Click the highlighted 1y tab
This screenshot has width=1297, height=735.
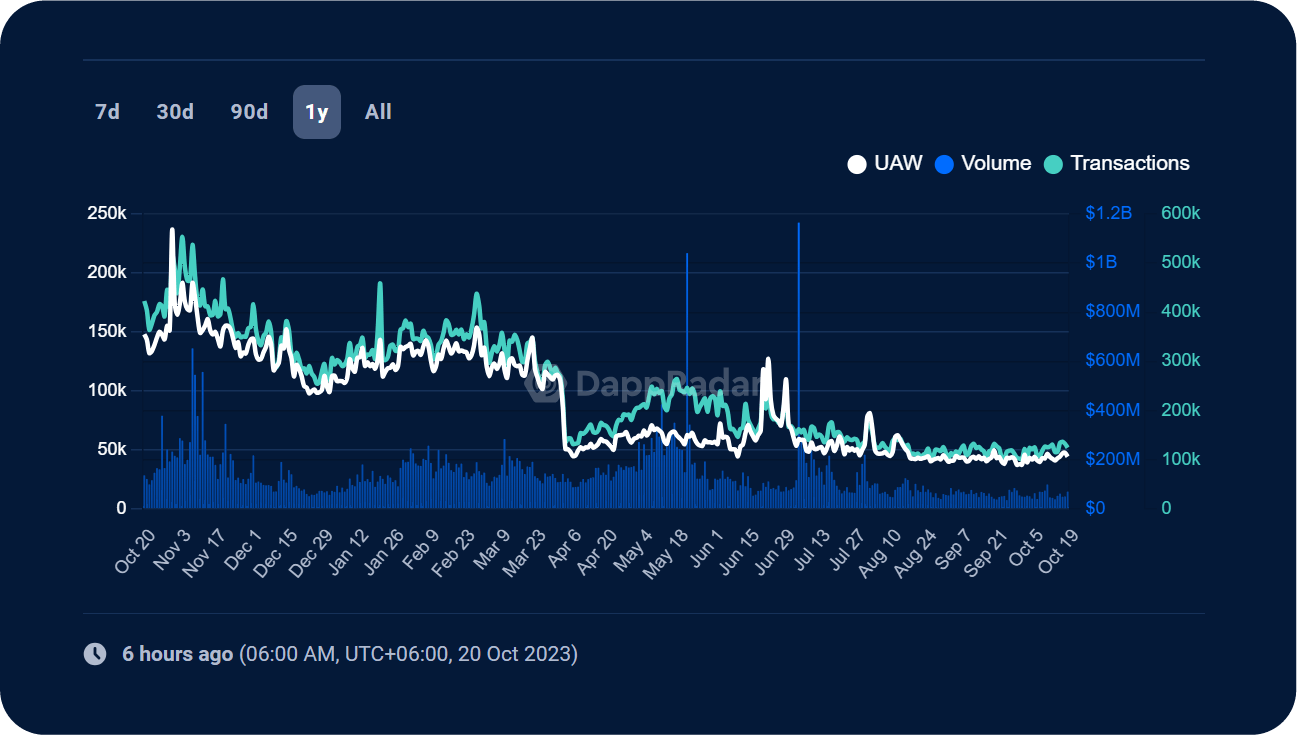tap(317, 112)
